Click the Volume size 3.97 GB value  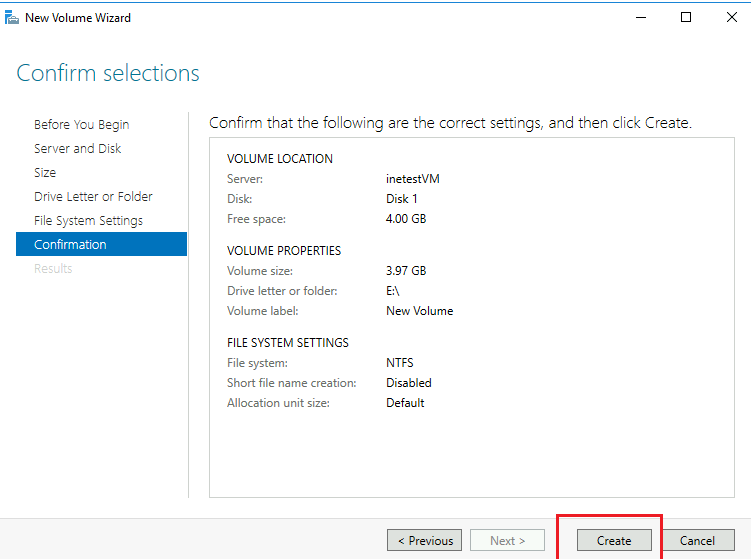[406, 271]
